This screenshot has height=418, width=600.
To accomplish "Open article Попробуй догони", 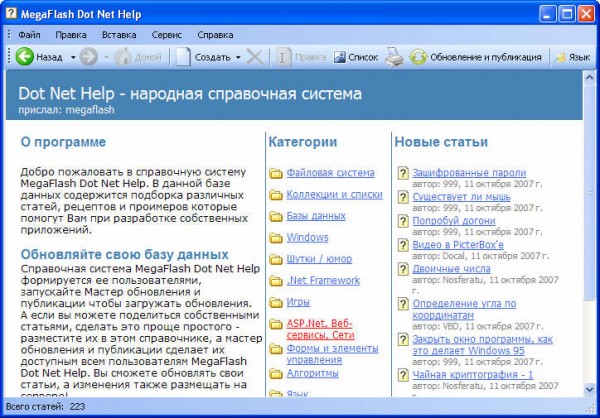I will point(454,221).
